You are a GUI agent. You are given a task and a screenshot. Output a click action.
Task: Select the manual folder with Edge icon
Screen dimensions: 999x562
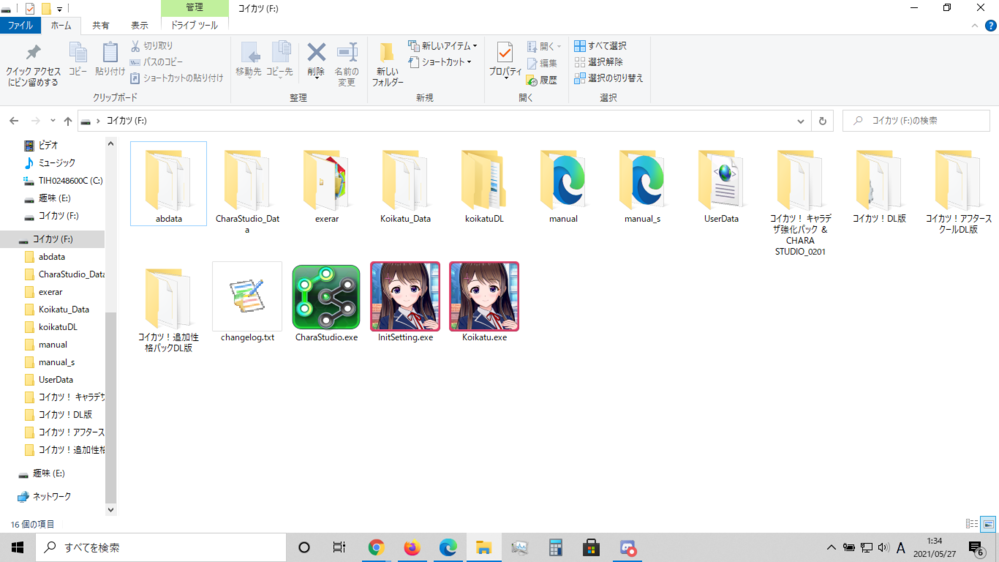click(x=563, y=185)
